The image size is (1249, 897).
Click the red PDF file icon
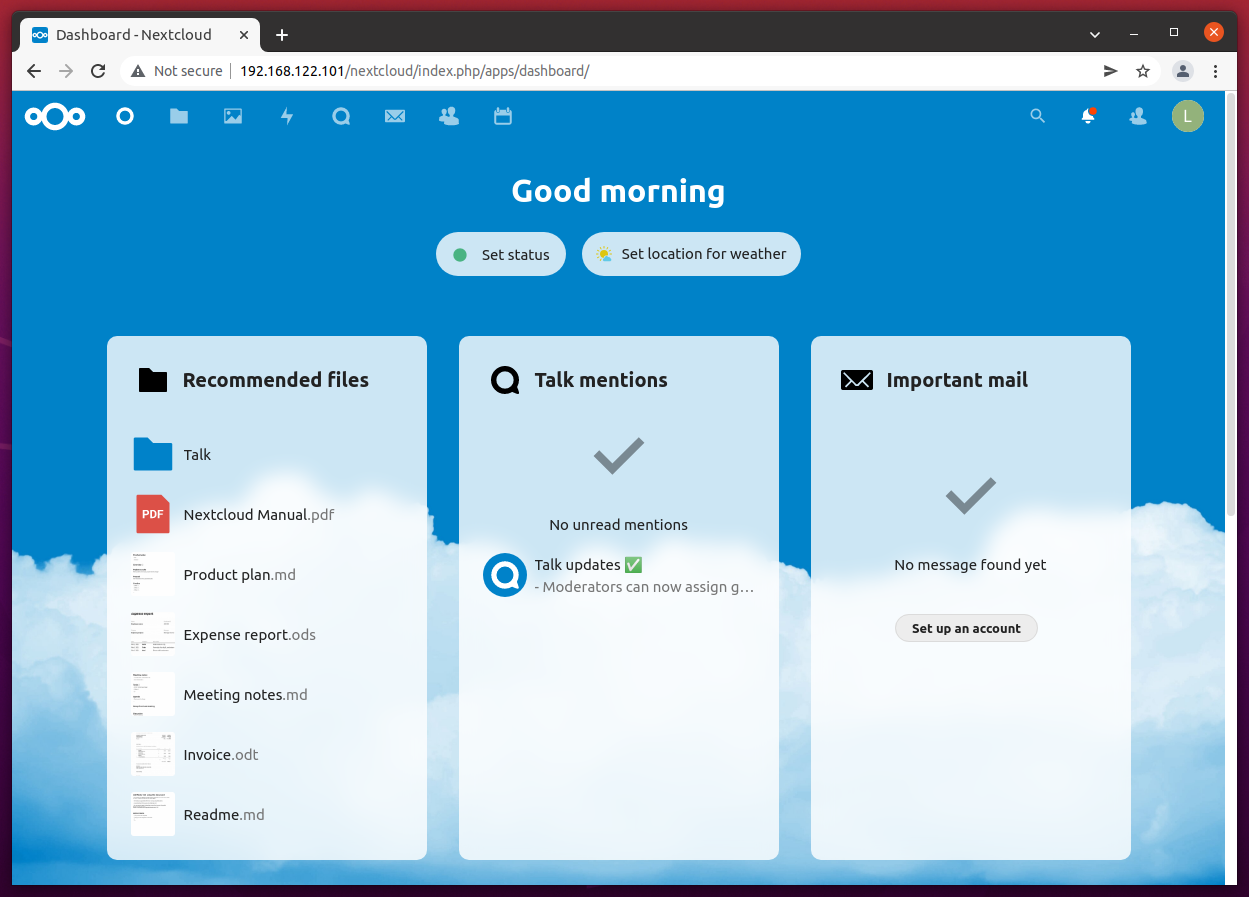pyautogui.click(x=153, y=514)
